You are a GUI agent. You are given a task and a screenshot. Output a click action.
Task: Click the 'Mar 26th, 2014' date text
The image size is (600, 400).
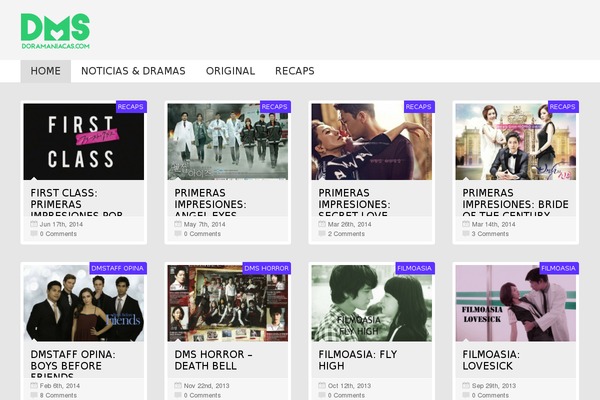pos(349,224)
